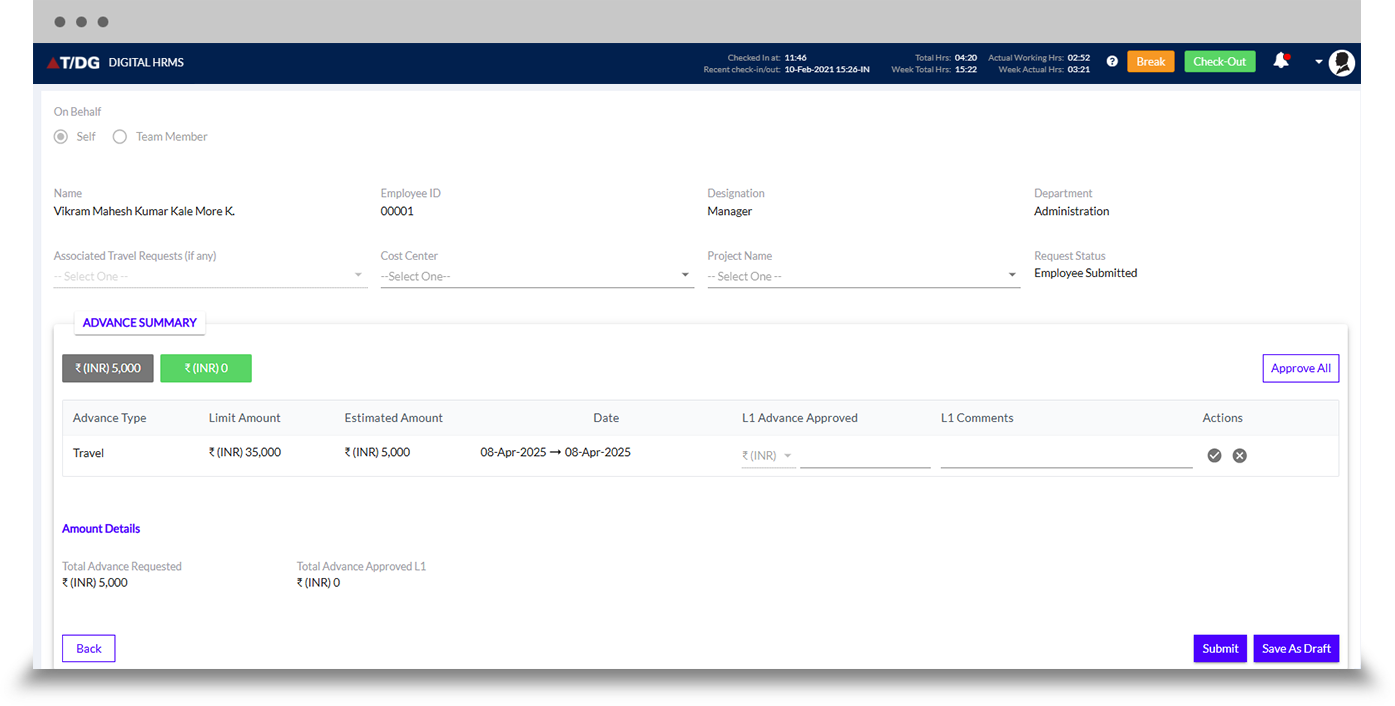
Task: Open the Cost Center dropdown
Action: click(536, 276)
